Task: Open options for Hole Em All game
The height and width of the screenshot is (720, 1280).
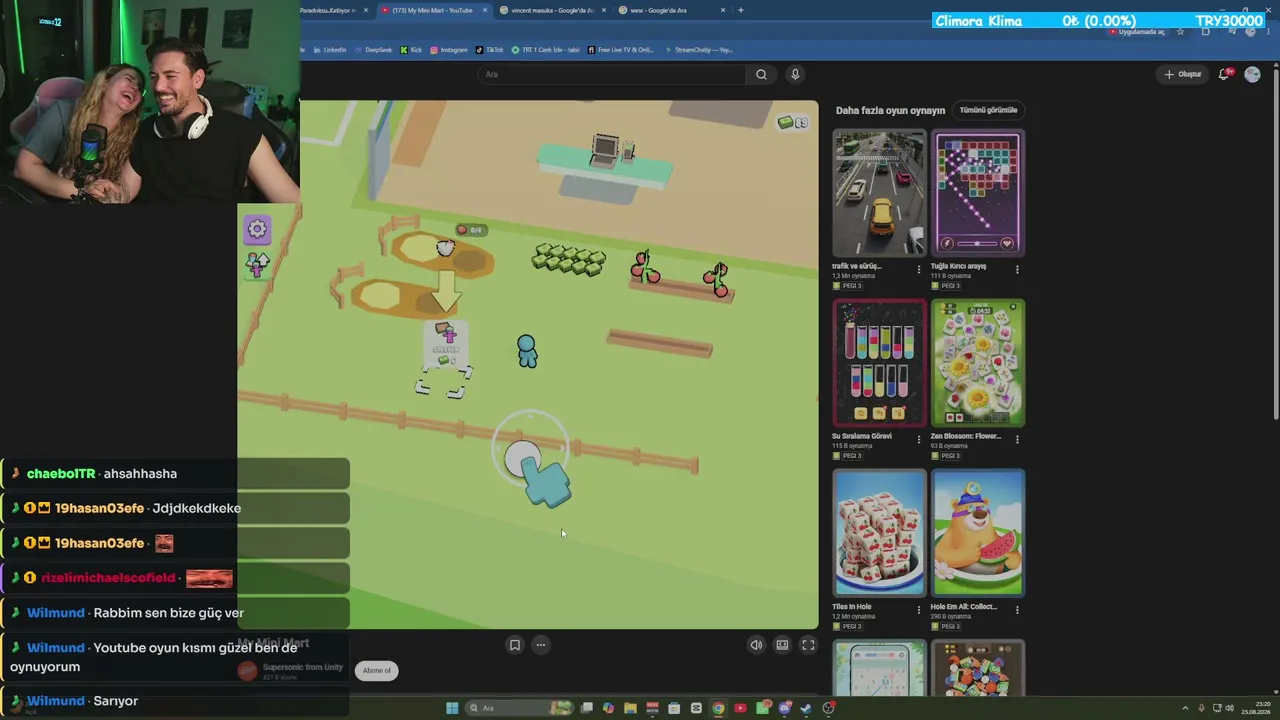Action: pos(1017,609)
